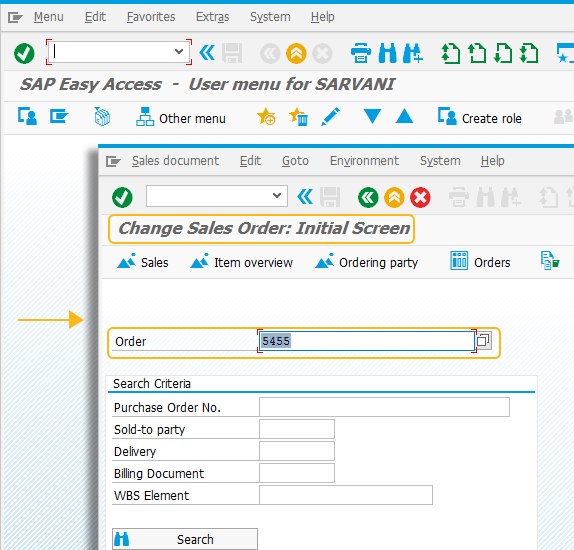Click the binoculars find icon in main toolbar
The image size is (574, 550).
[387, 53]
